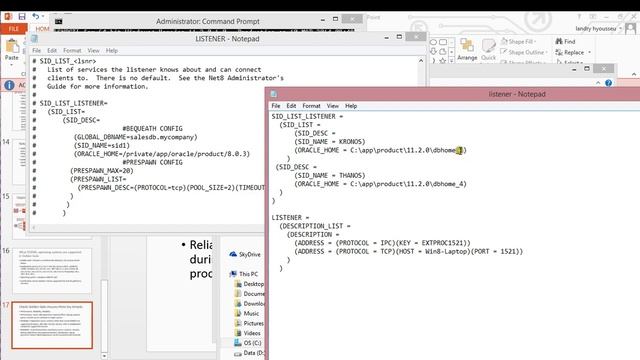Open SkyDrive in the Explorer navigation pane
Viewport: 640px width, 360px height.
click(245, 254)
